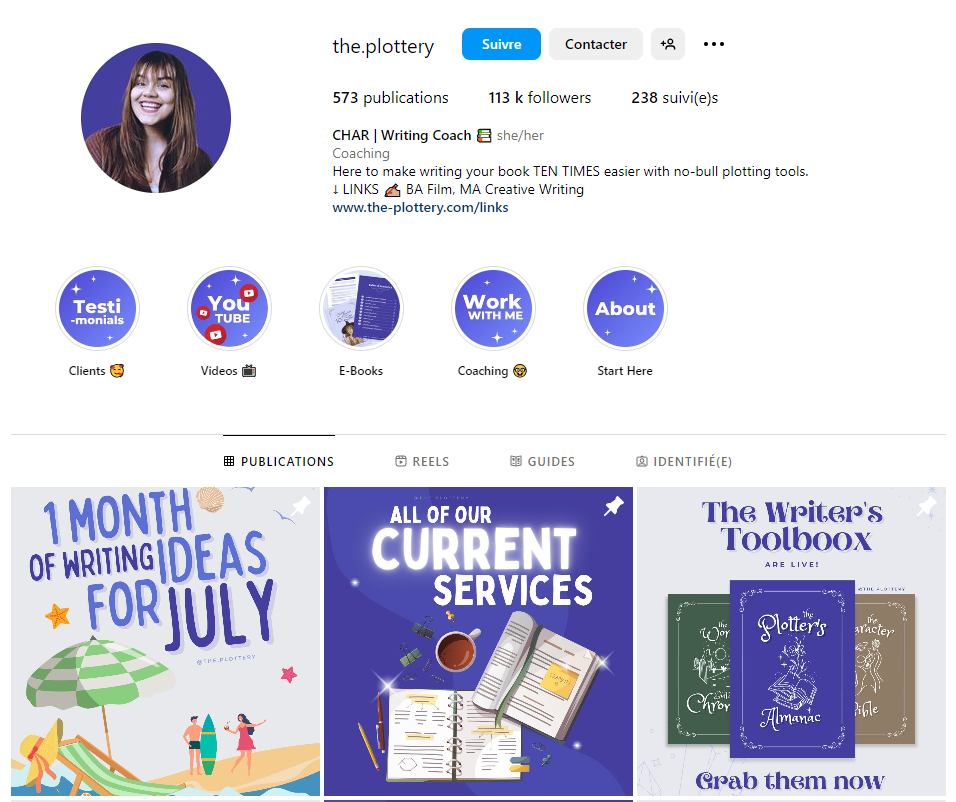The width and height of the screenshot is (956, 802).
Task: Open the Testimonials Clients story highlight
Action: pyautogui.click(x=97, y=309)
